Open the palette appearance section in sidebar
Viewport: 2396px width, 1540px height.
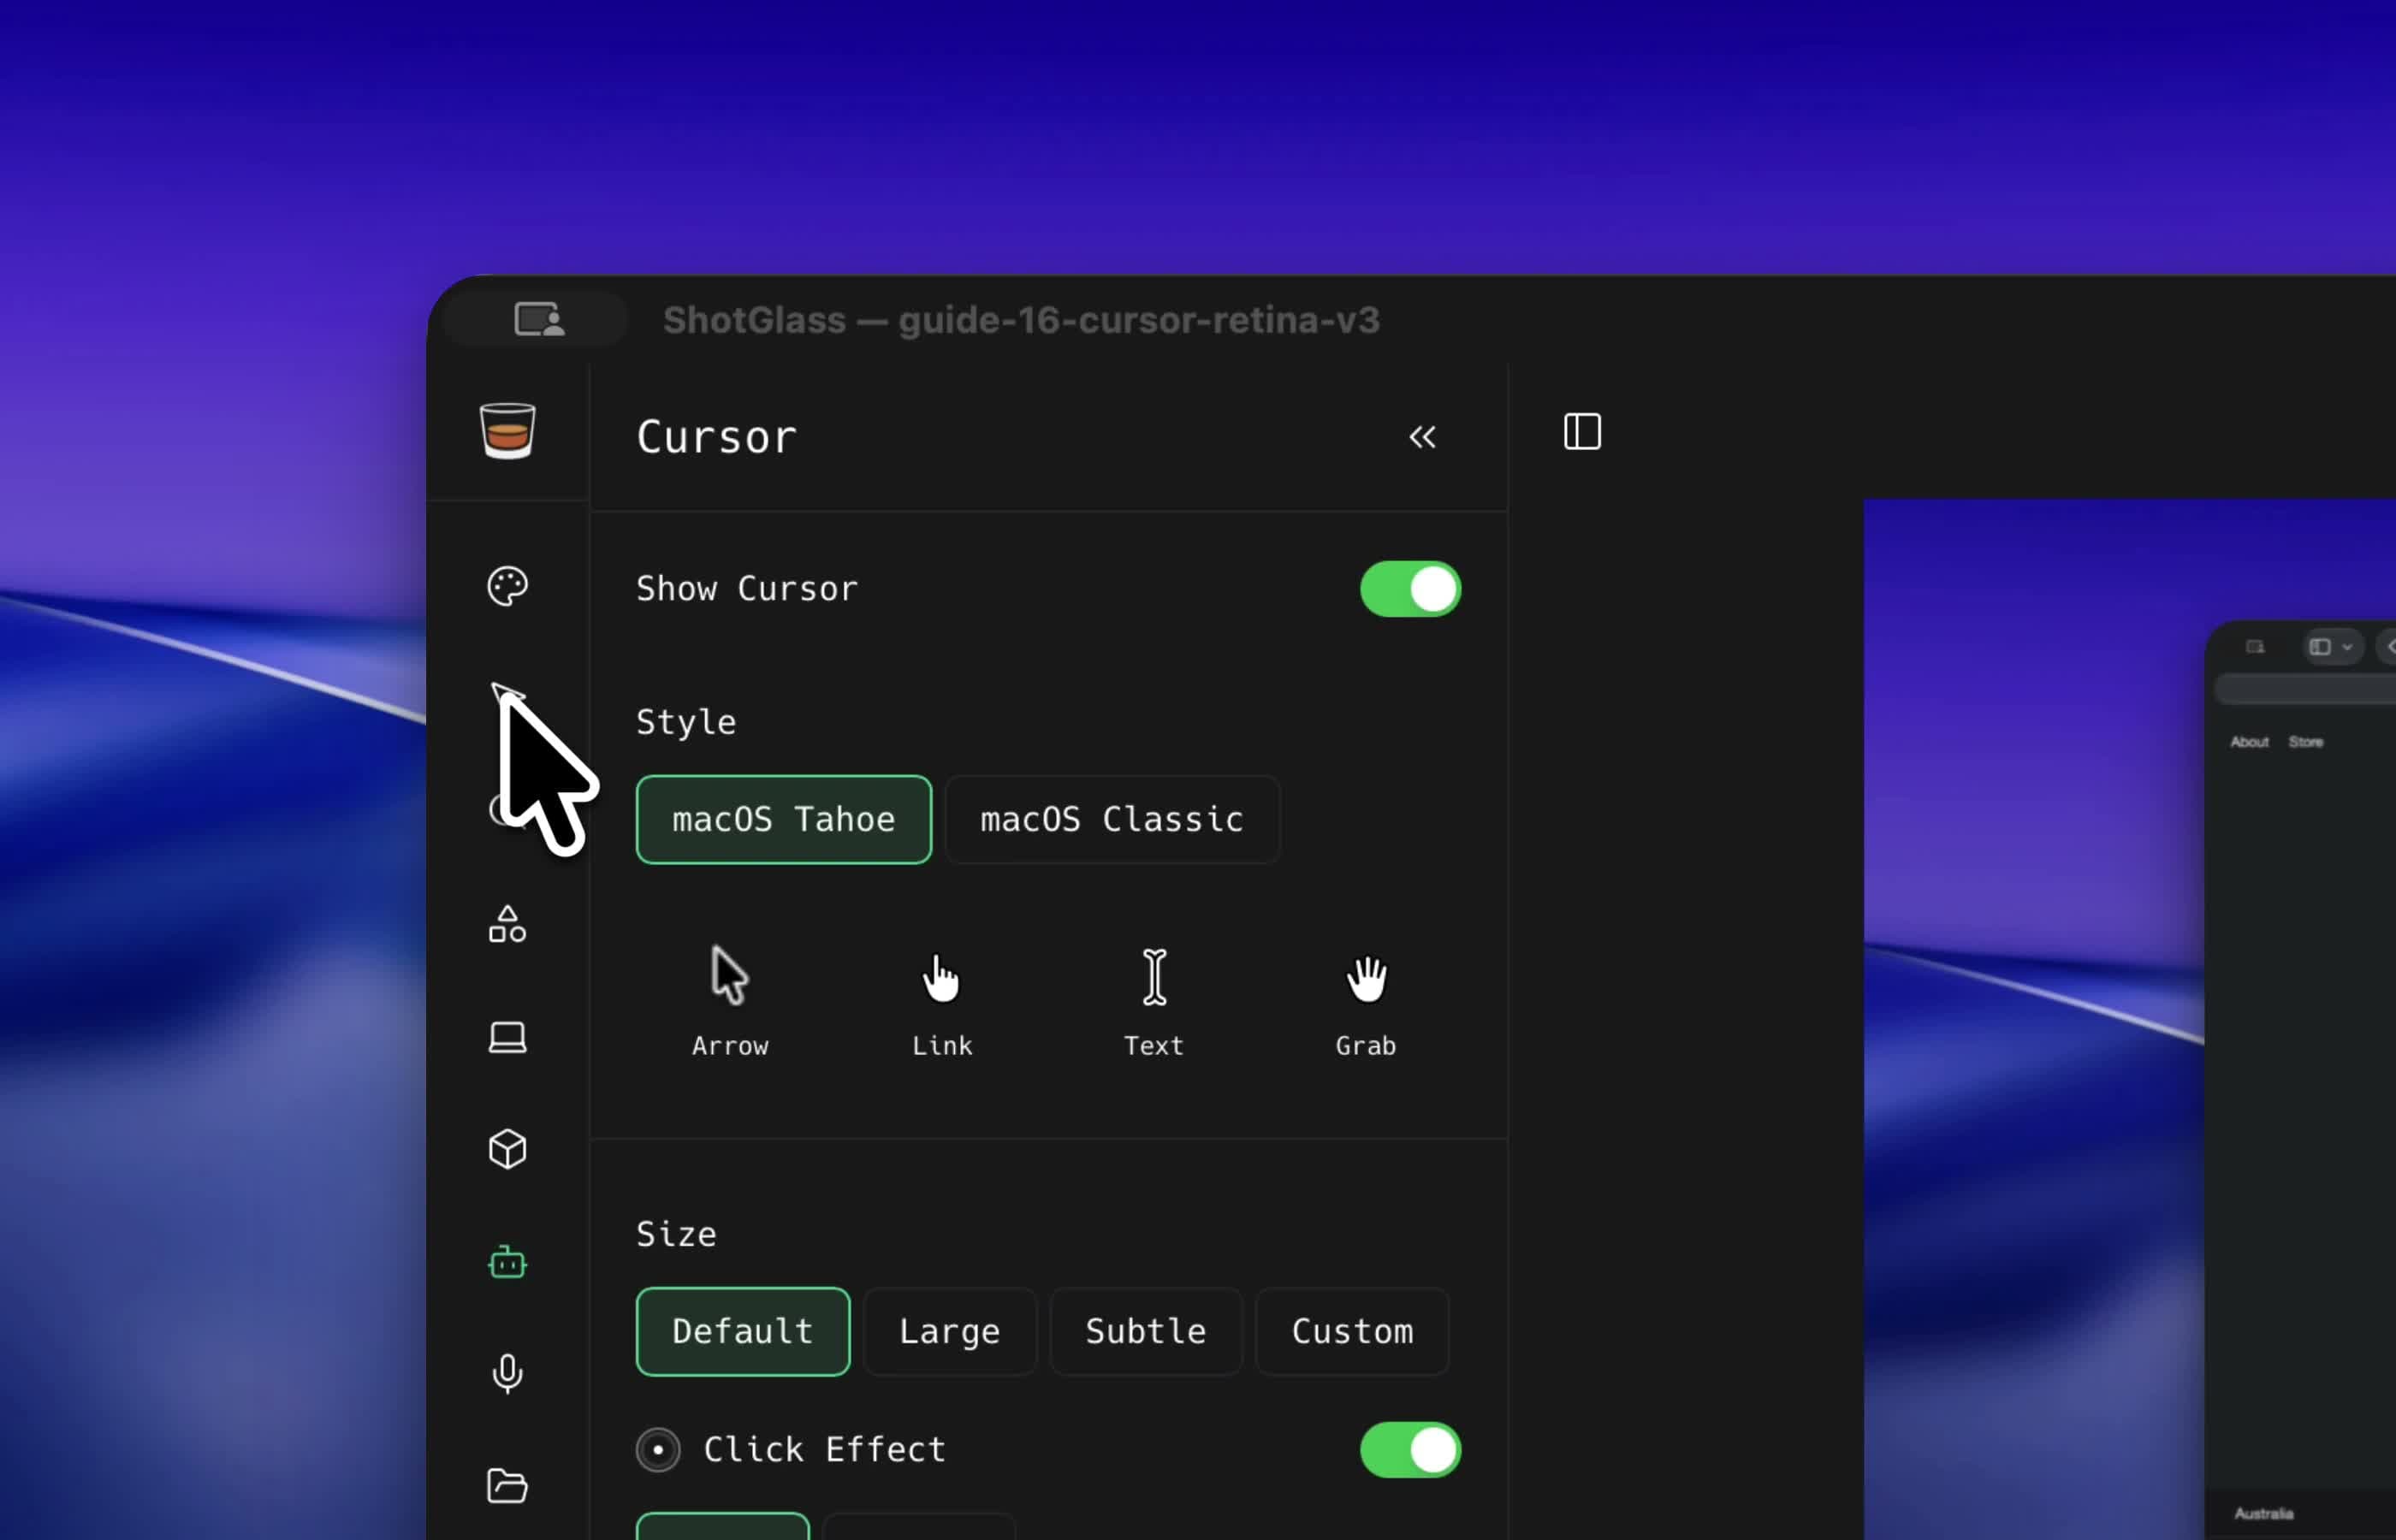click(508, 587)
